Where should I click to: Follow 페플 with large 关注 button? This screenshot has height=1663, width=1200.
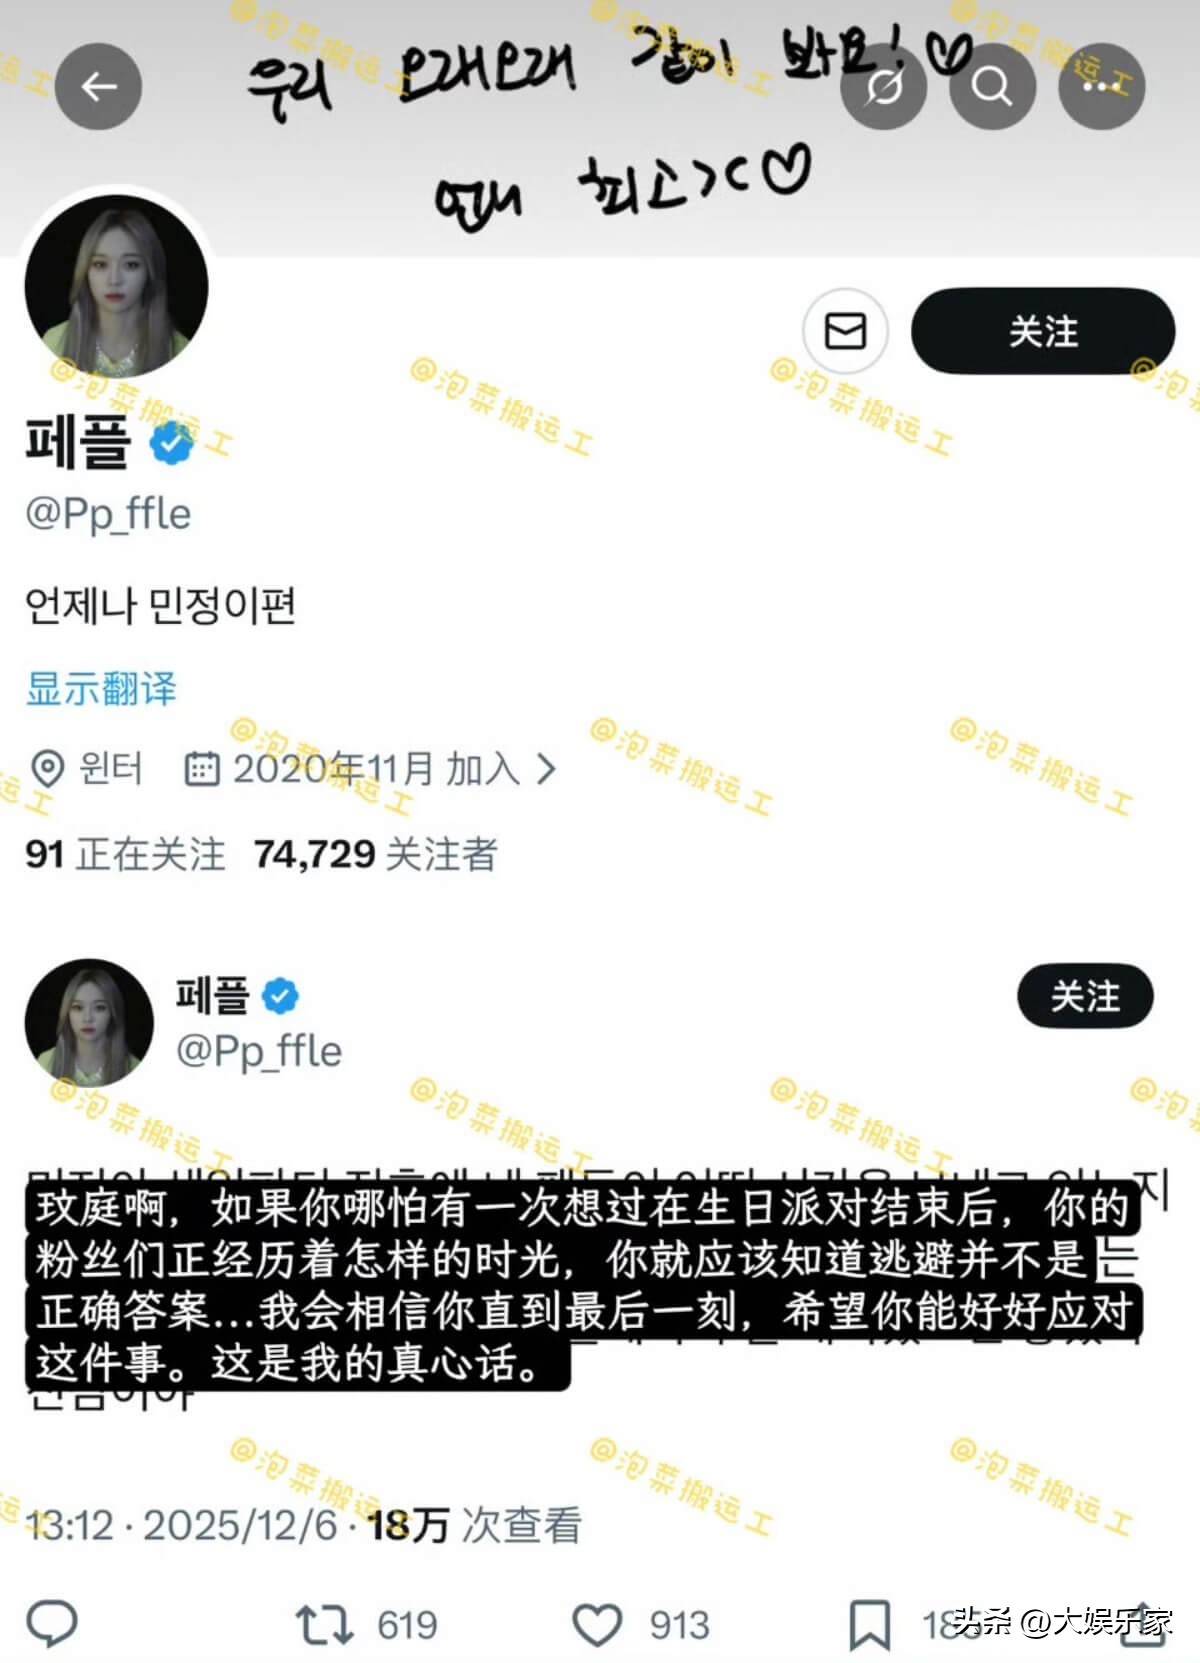coord(1043,331)
